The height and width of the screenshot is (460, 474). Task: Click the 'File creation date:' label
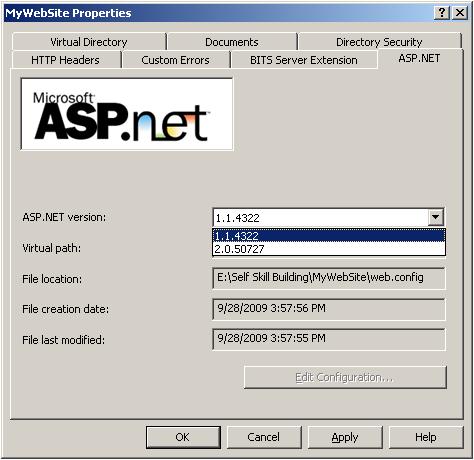tap(65, 309)
